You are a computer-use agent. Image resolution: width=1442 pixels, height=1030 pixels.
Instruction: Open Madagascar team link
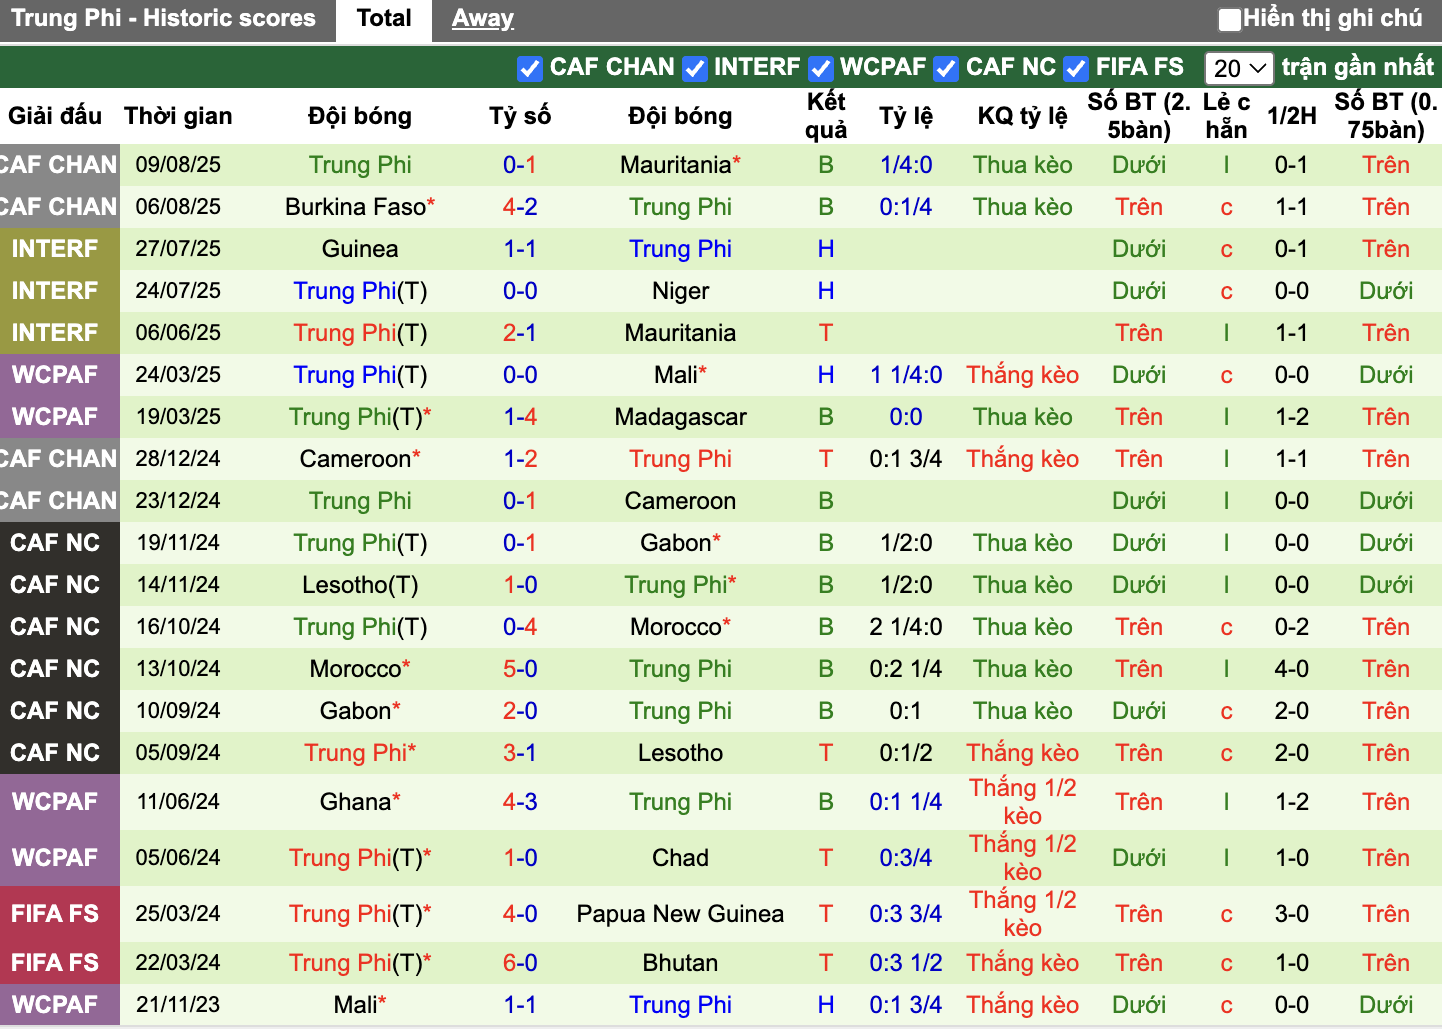[680, 417]
